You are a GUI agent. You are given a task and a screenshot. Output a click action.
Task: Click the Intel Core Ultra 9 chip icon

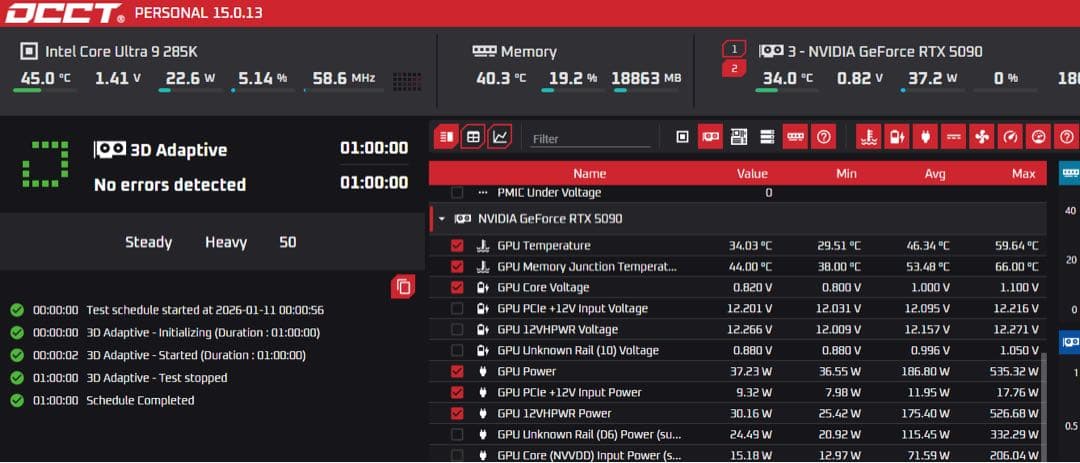pyautogui.click(x=28, y=51)
